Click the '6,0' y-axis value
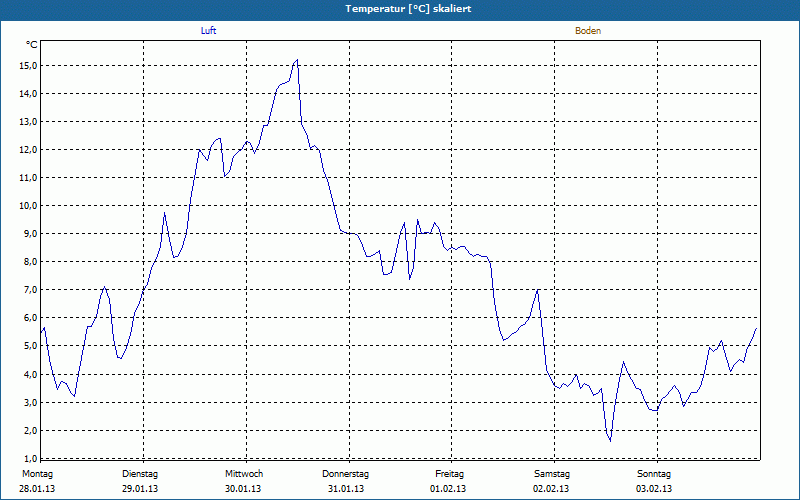 (x=30, y=318)
